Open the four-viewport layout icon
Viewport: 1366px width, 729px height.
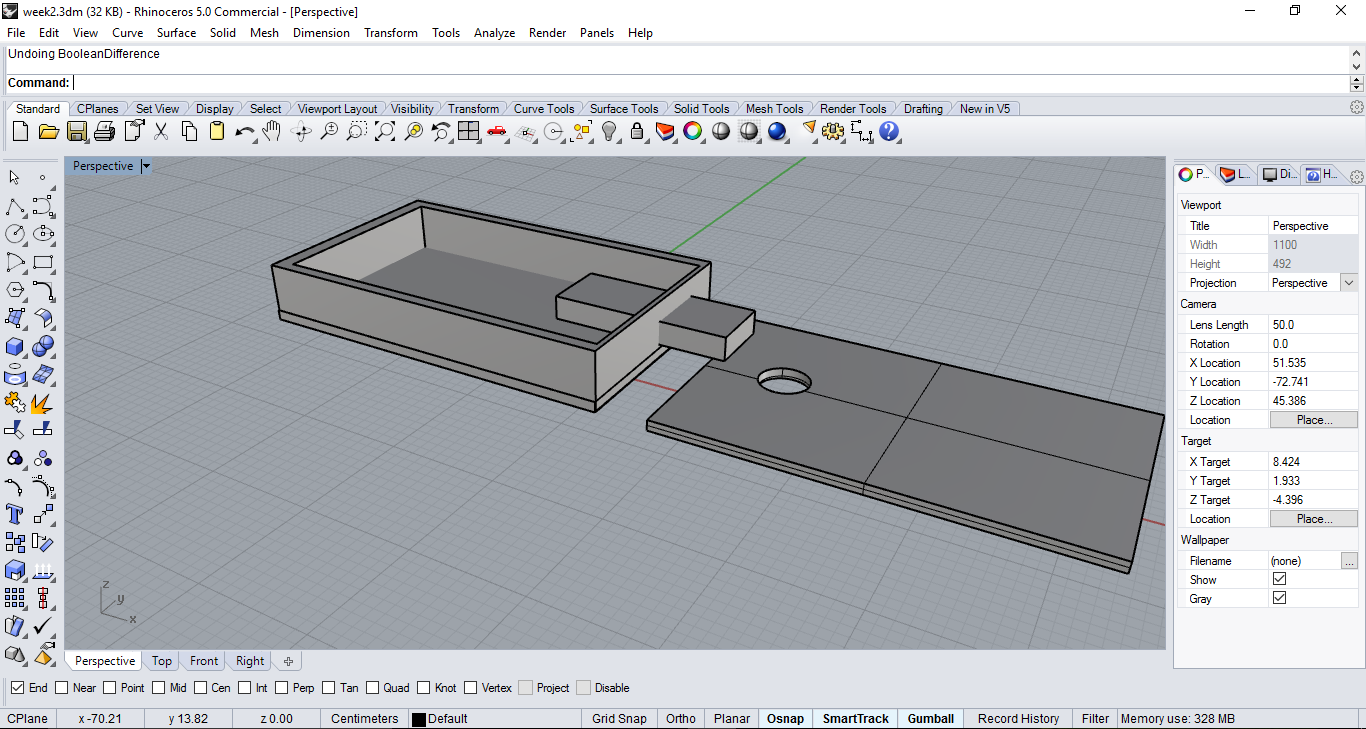pos(468,131)
